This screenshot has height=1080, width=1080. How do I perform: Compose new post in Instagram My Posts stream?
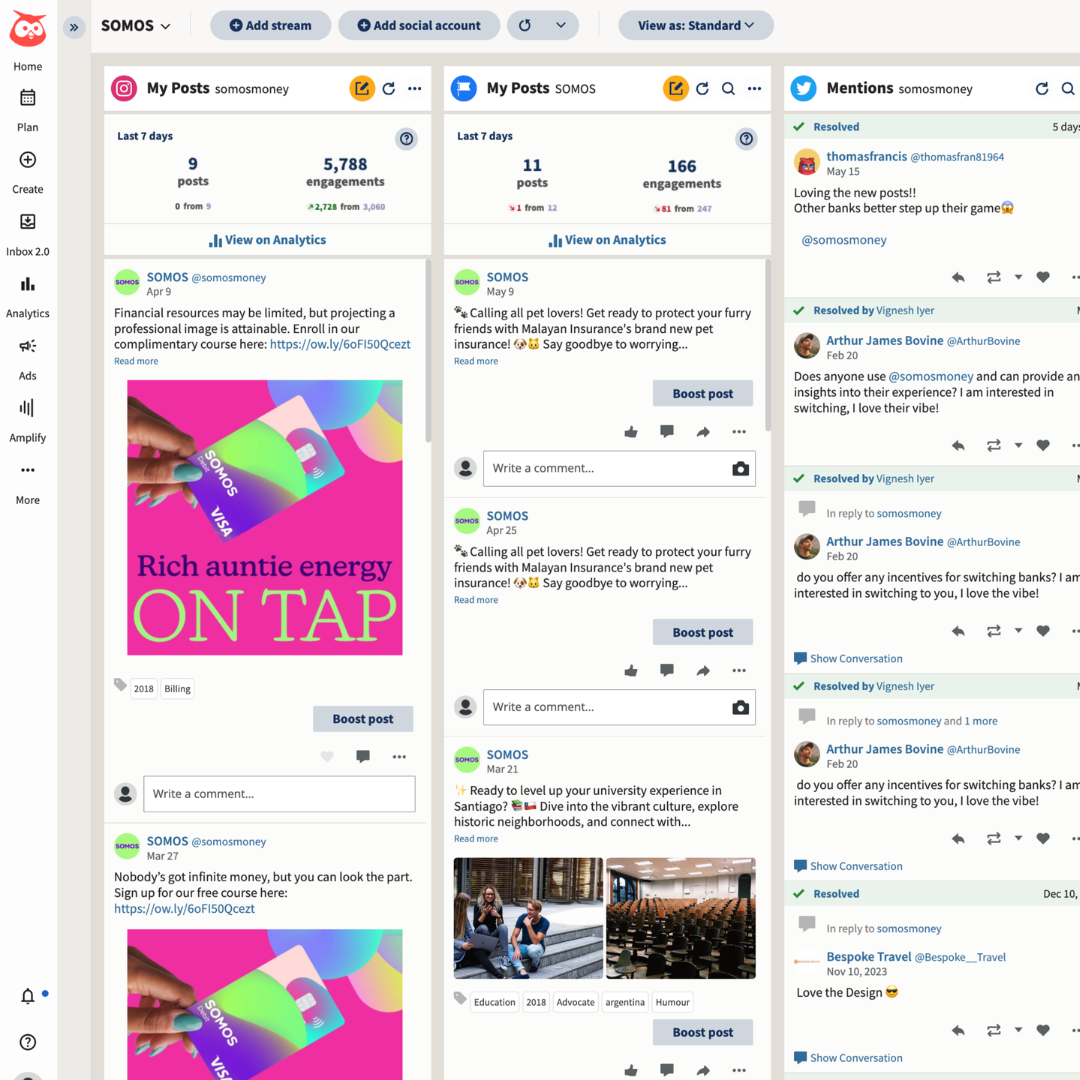(x=362, y=88)
